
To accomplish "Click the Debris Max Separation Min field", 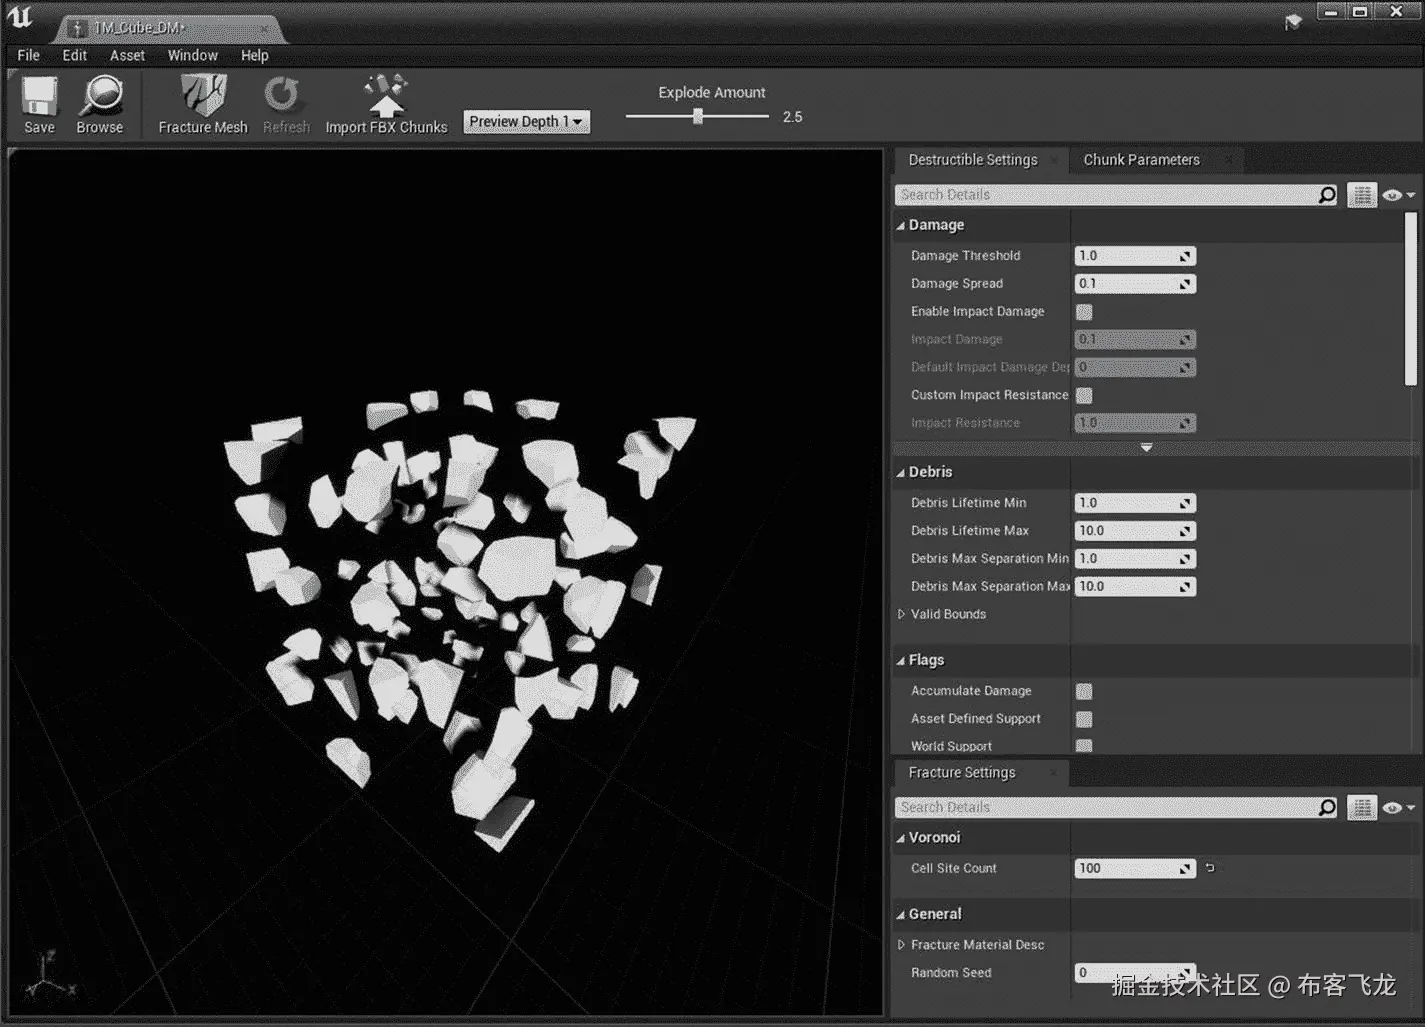I will 1134,559.
